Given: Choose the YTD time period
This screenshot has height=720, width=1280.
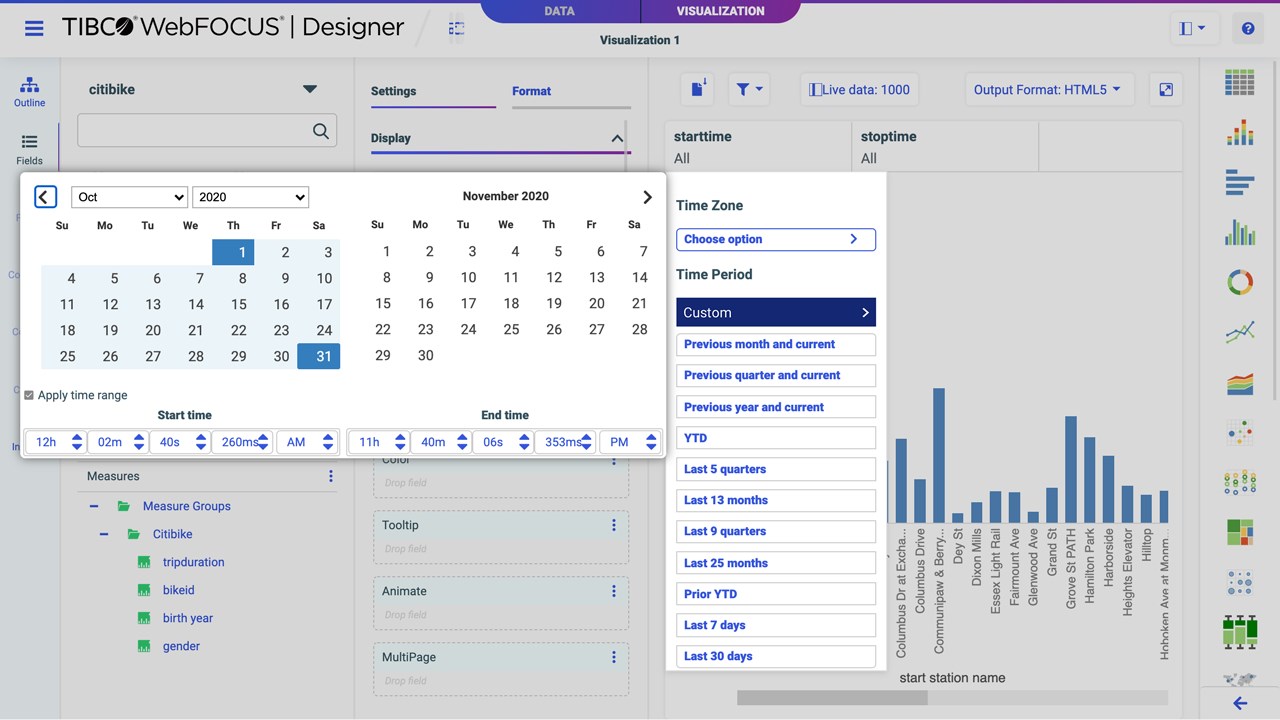Looking at the screenshot, I should point(776,438).
